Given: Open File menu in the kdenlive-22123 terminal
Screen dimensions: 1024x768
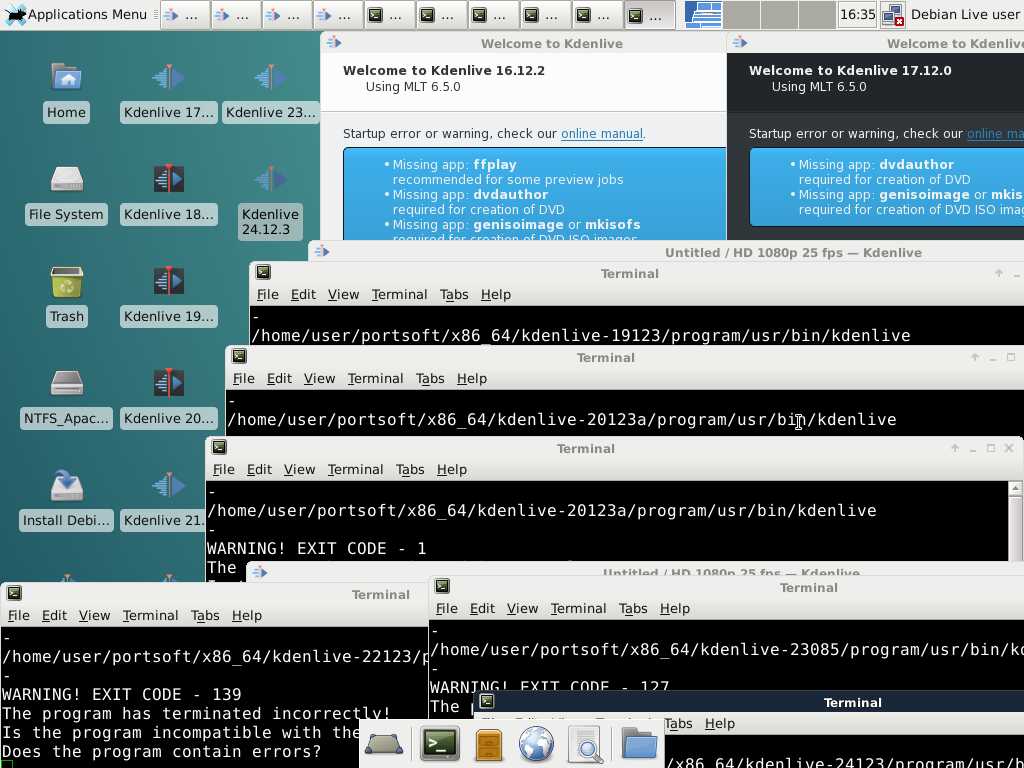Looking at the screenshot, I should pyautogui.click(x=18, y=615).
